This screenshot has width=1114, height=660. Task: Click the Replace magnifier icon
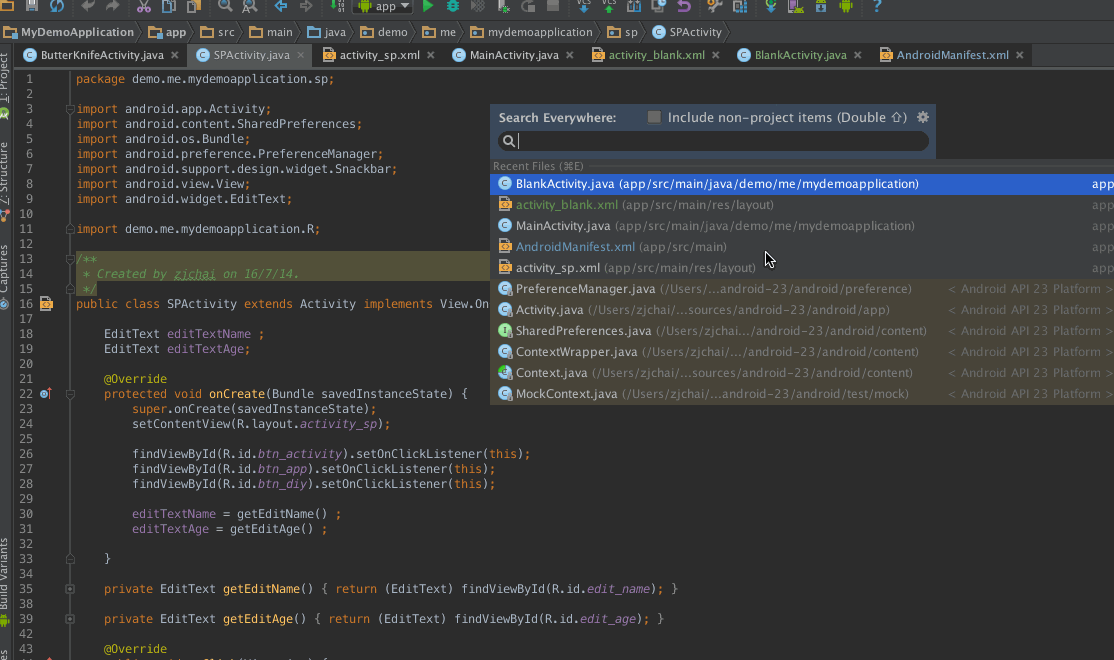(x=249, y=6)
